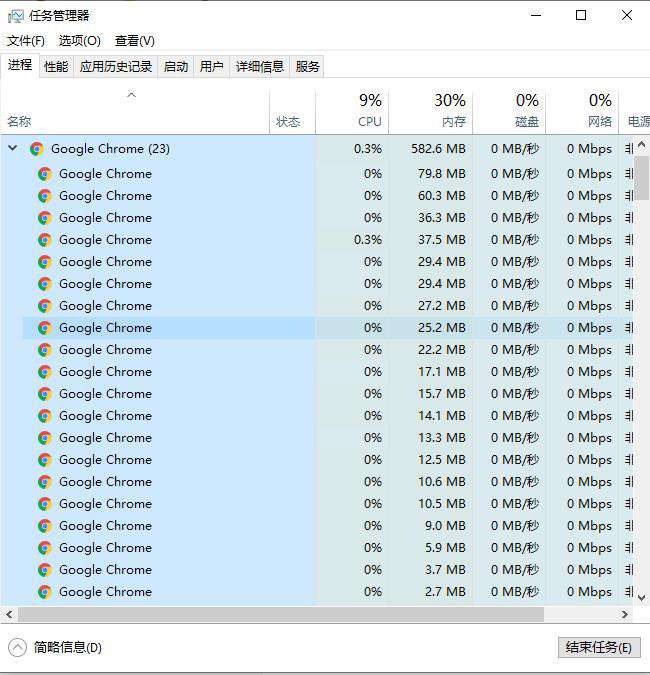Select the 进程 tab
The height and width of the screenshot is (675, 650).
[20, 65]
